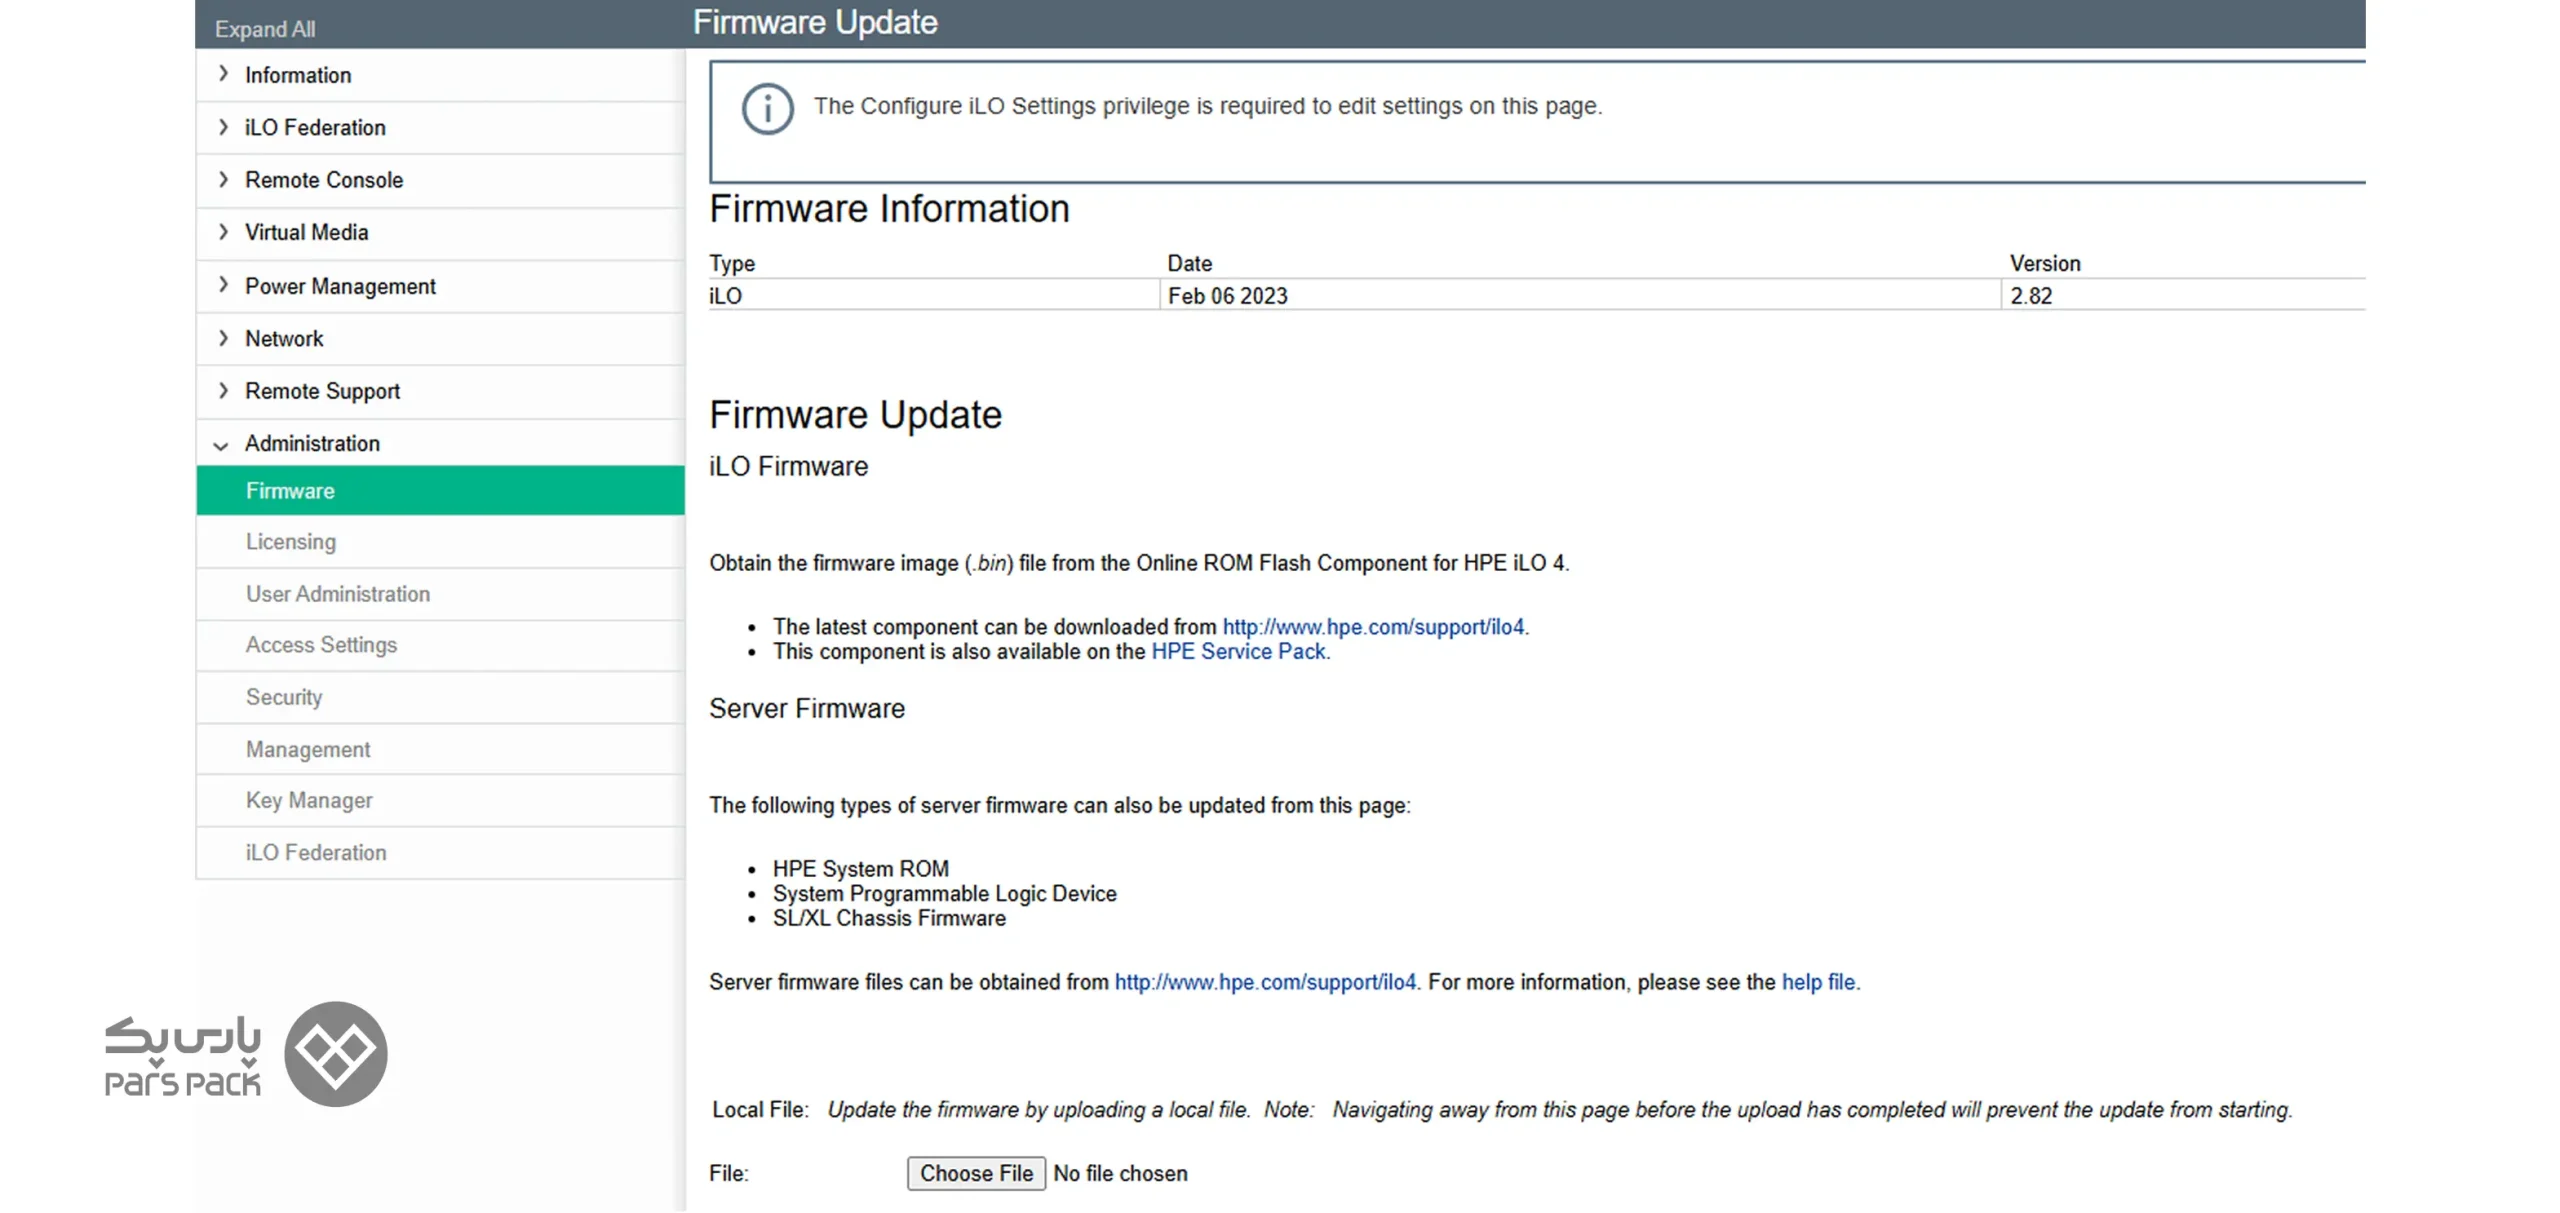
Task: Click Expand All in the sidebar header
Action: click(264, 29)
